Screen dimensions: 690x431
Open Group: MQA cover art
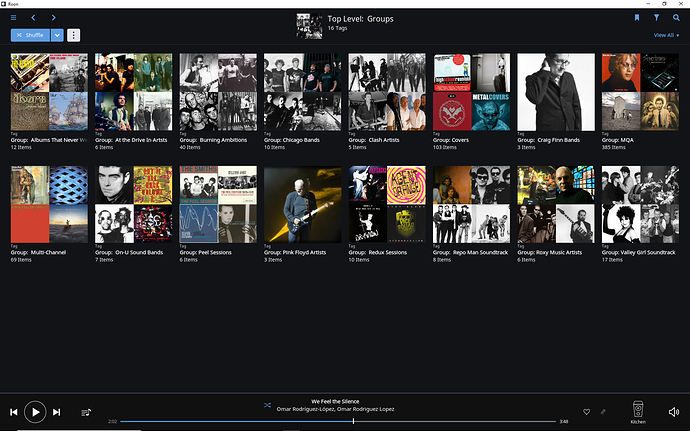(640, 92)
